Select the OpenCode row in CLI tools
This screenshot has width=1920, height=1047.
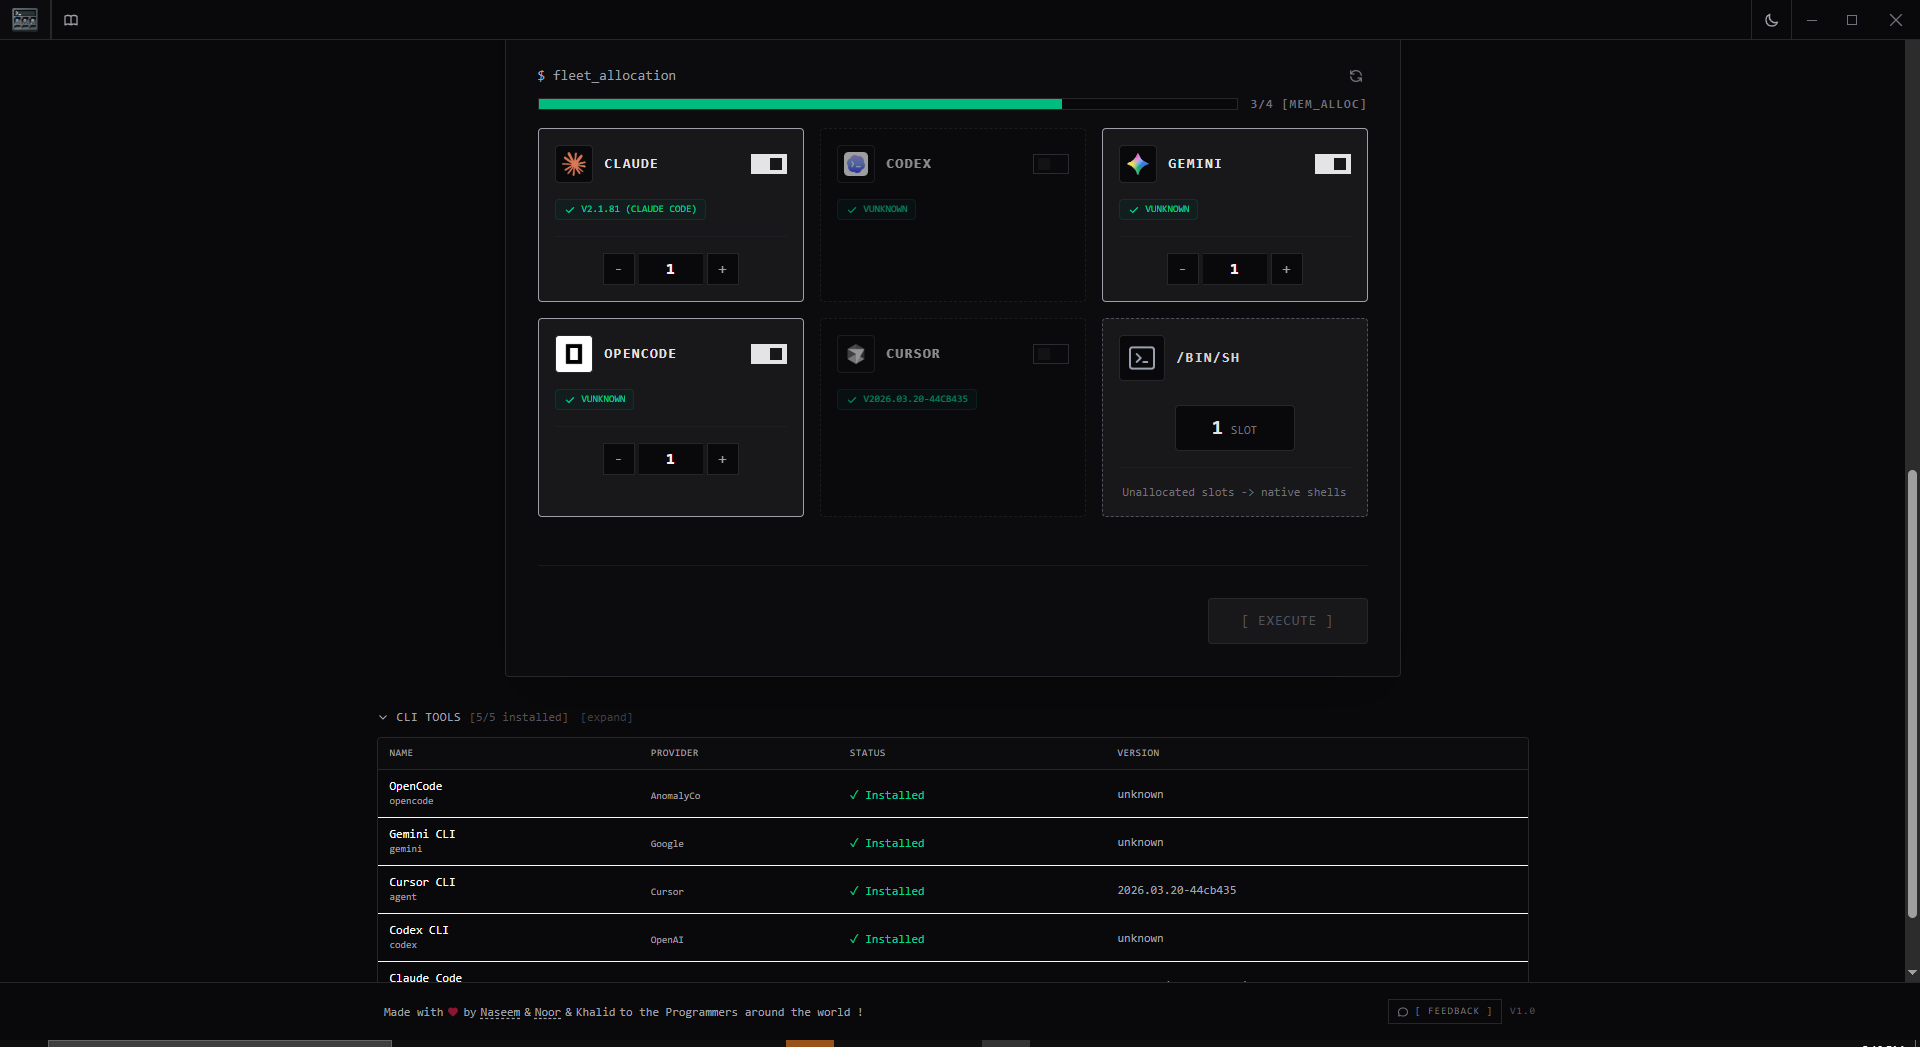[x=953, y=794]
